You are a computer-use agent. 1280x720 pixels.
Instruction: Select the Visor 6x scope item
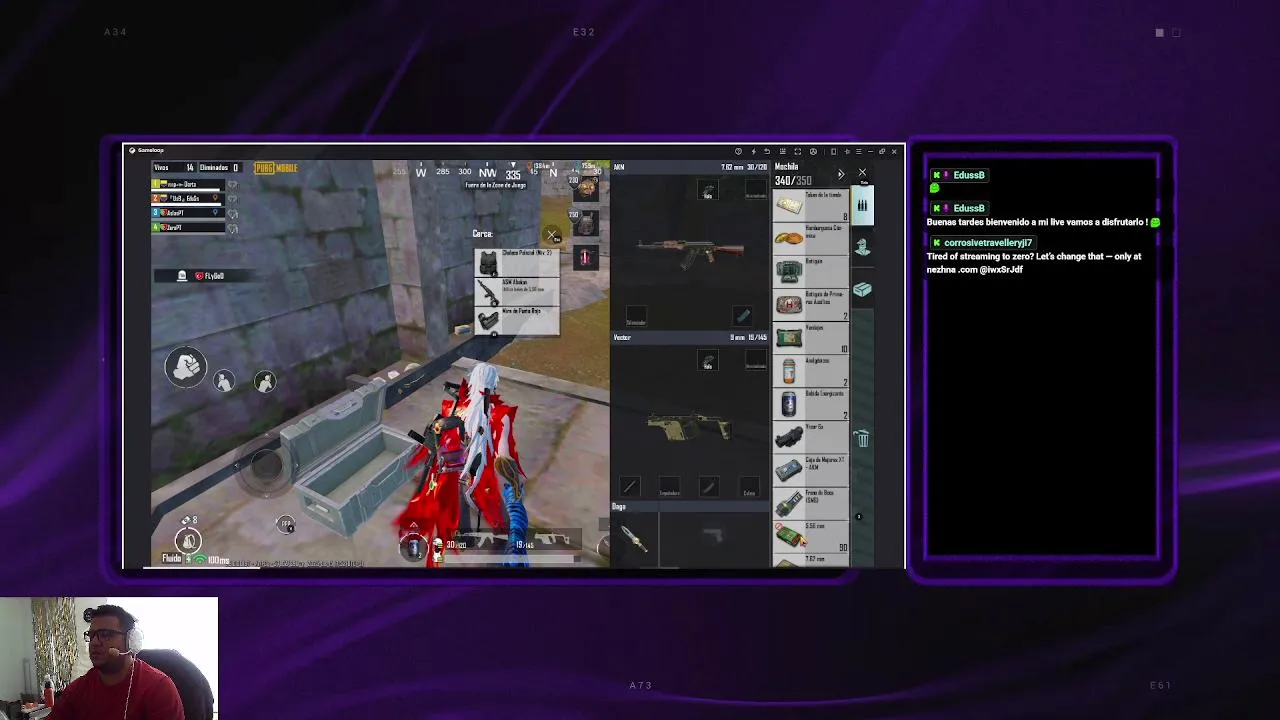pyautogui.click(x=811, y=436)
